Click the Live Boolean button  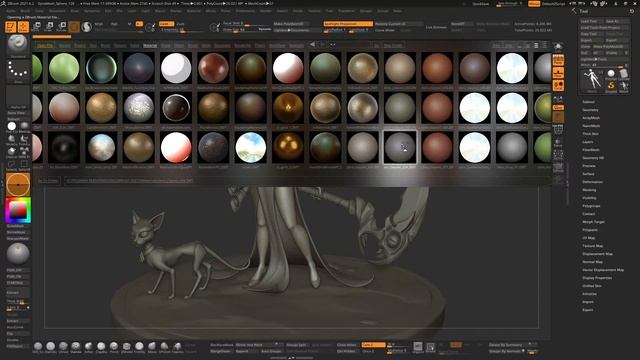436,27
